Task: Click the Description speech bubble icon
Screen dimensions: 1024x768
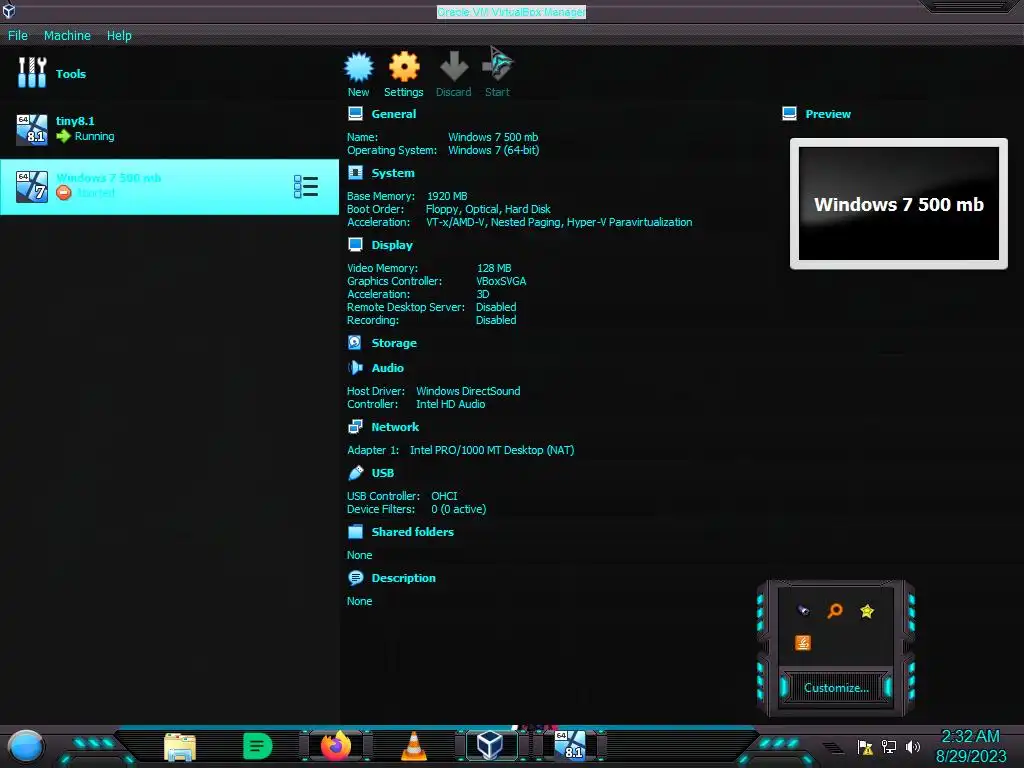Action: [355, 577]
